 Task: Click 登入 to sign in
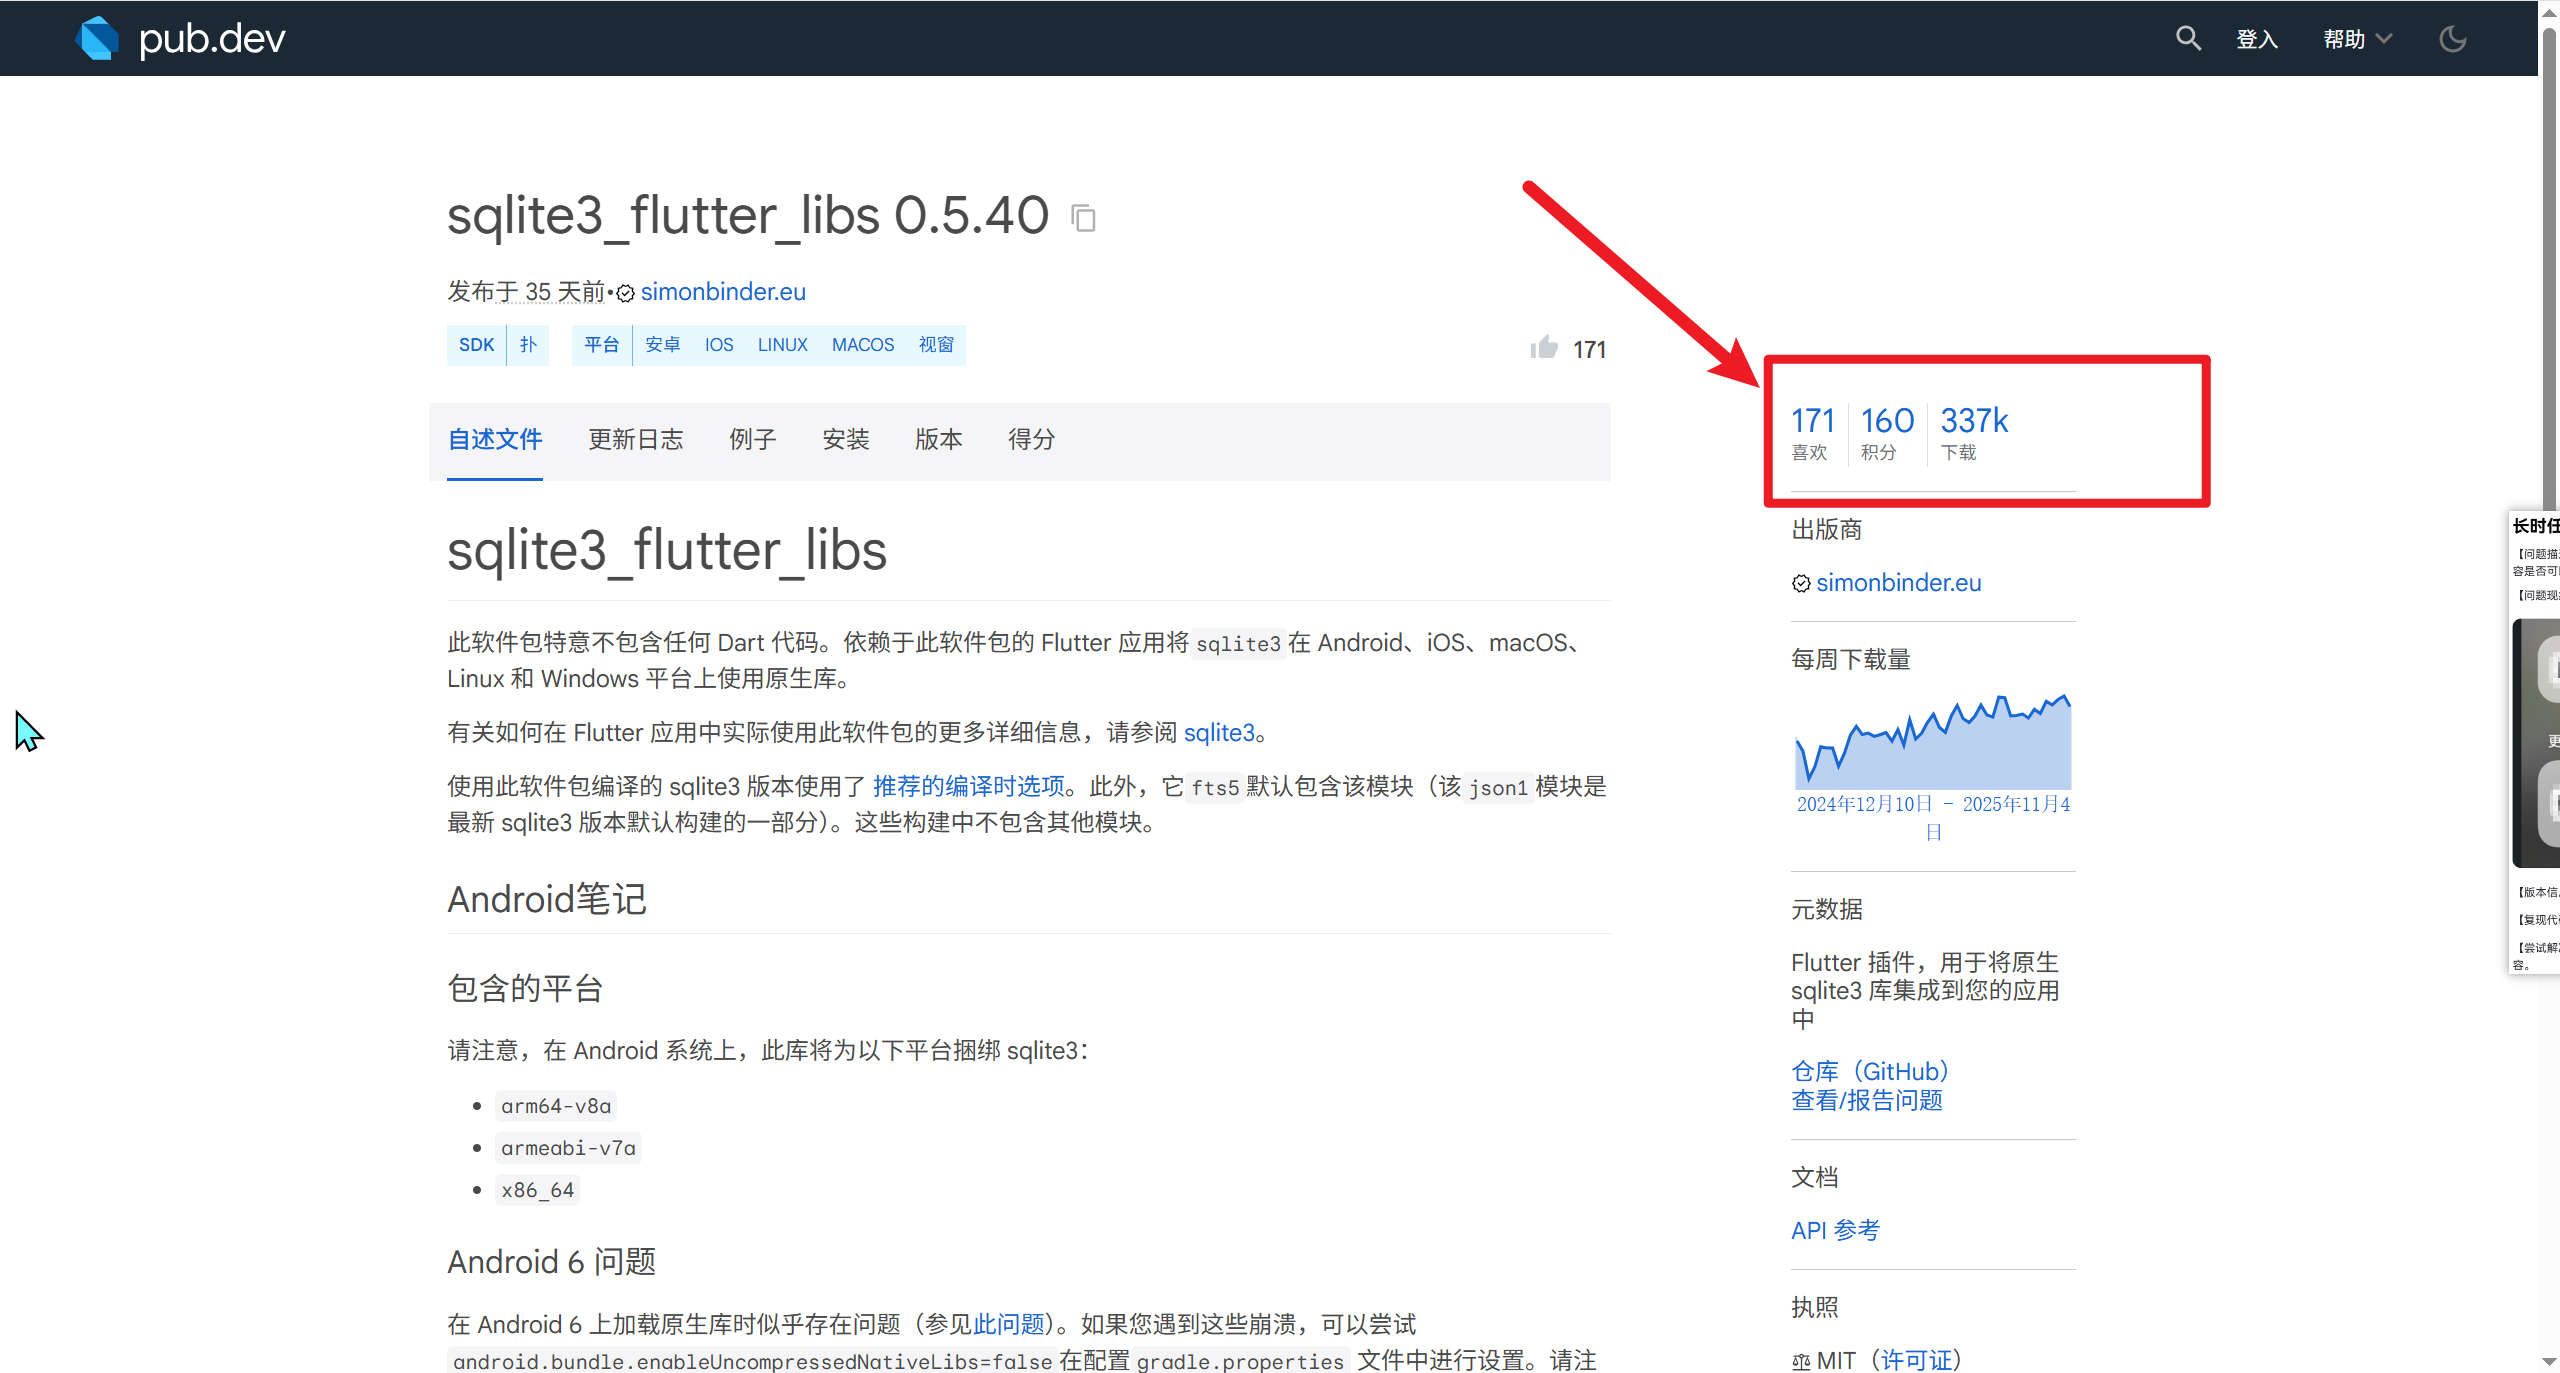2257,39
